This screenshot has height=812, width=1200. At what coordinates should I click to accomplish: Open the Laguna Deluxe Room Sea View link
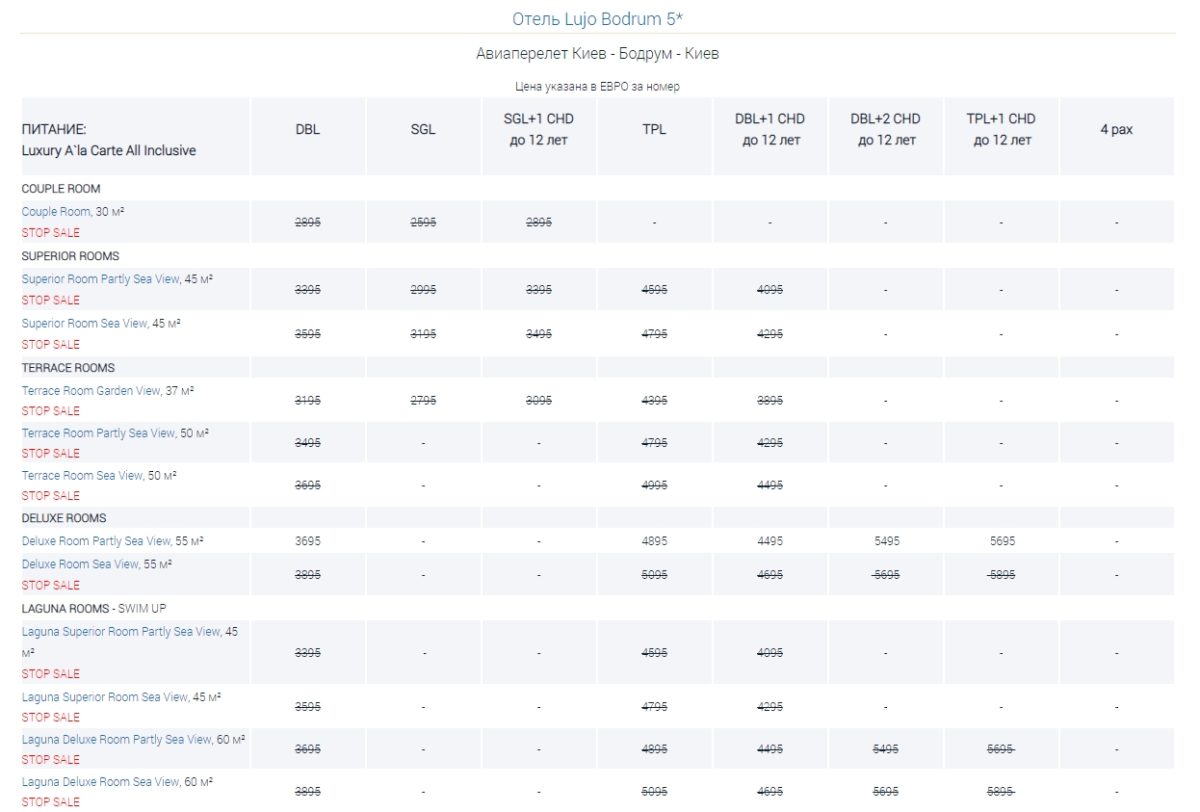pyautogui.click(x=101, y=781)
